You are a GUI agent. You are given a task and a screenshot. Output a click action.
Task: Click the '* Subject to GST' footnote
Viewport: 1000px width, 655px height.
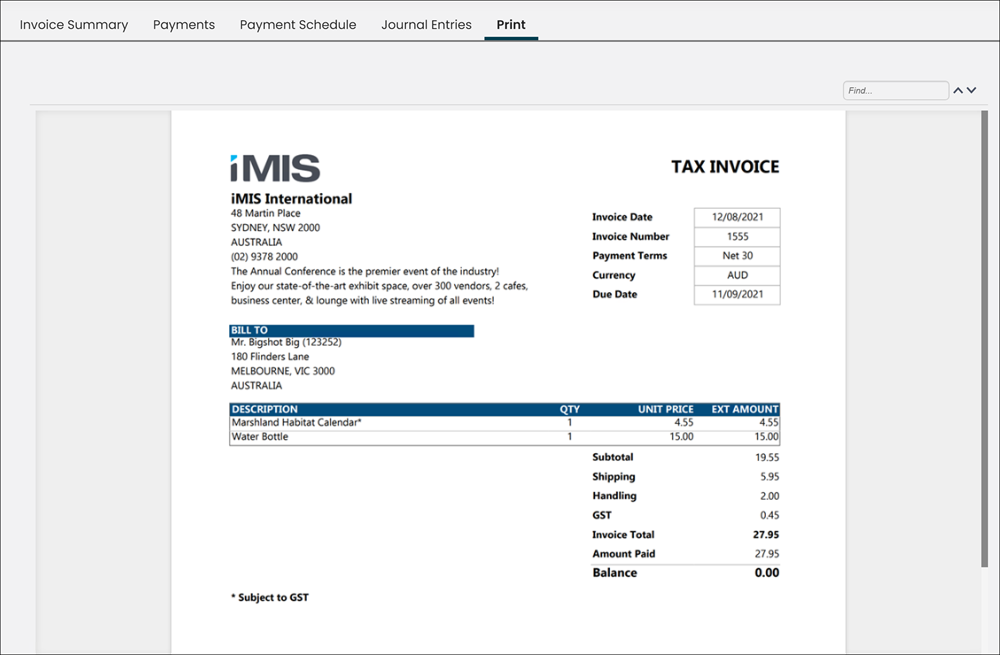pyautogui.click(x=270, y=598)
